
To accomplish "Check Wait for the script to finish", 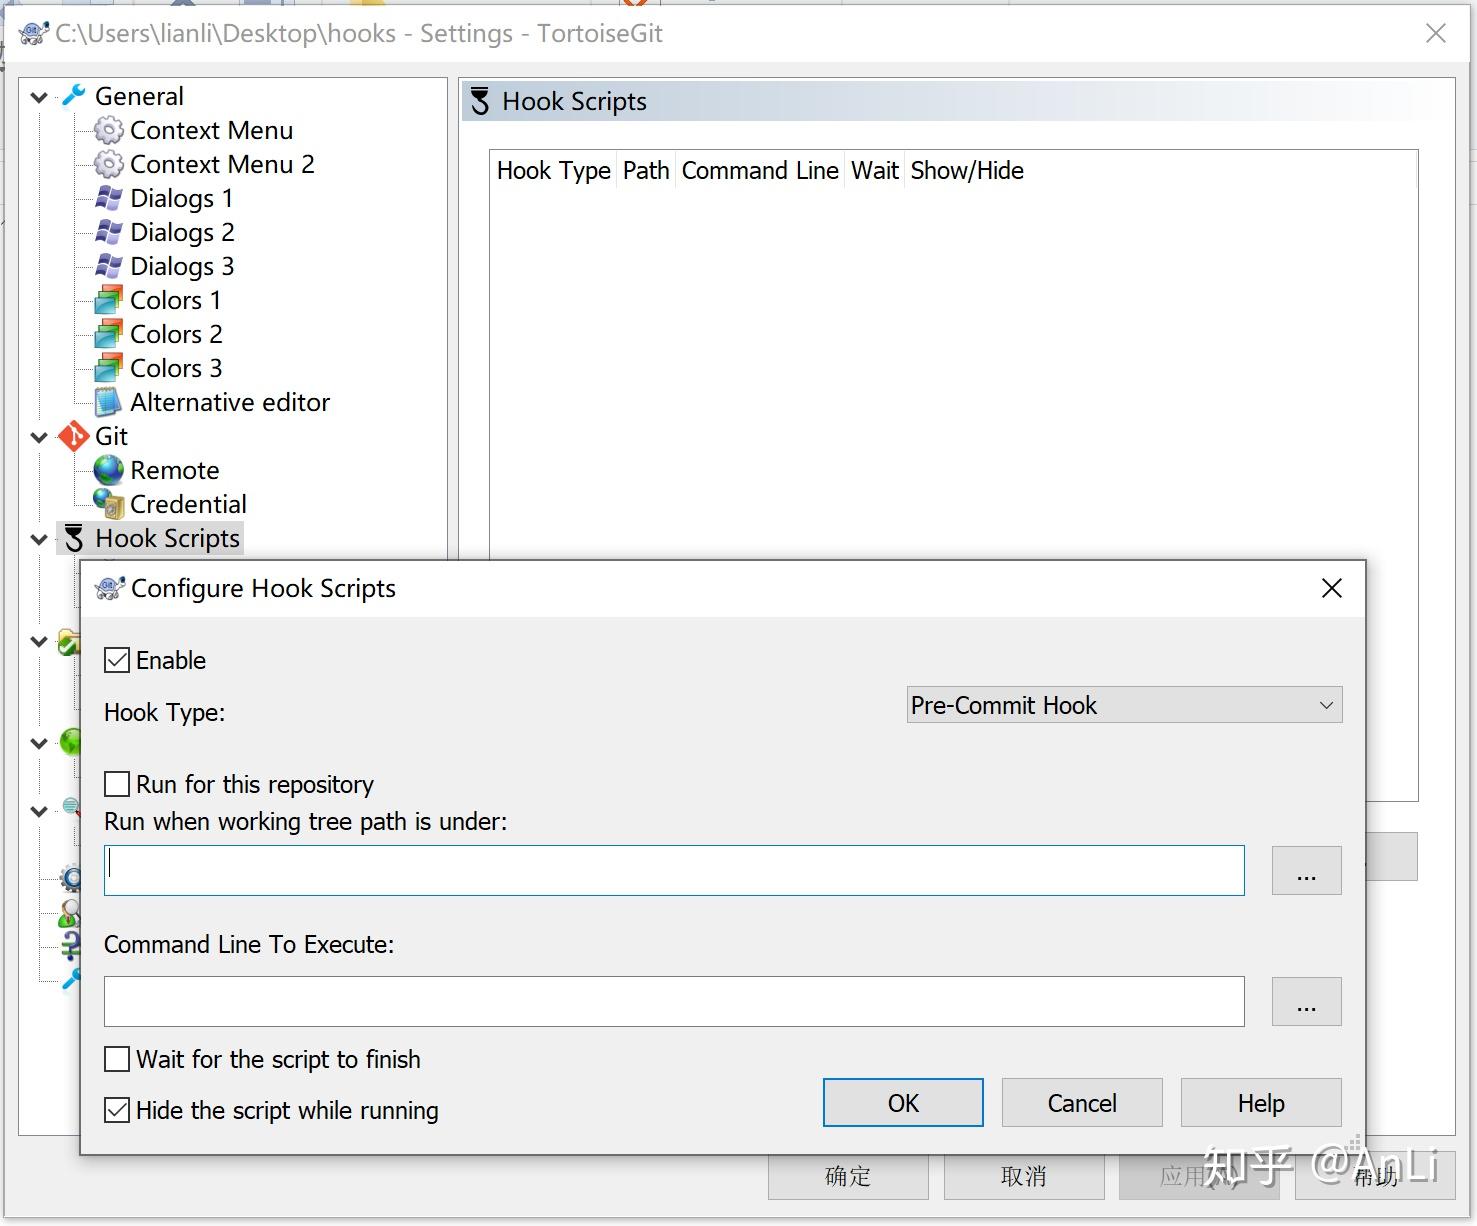I will (117, 1059).
